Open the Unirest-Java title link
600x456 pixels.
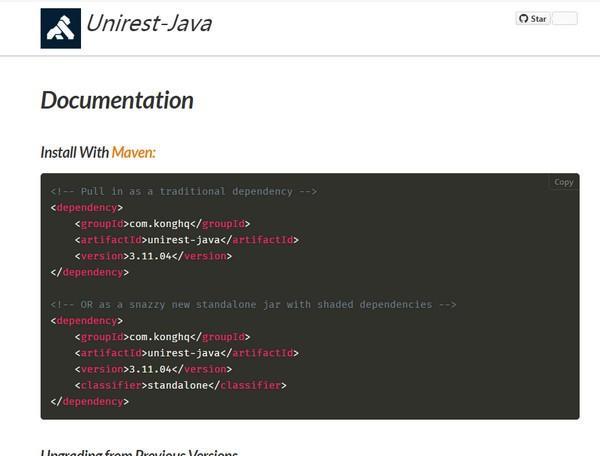pos(149,23)
